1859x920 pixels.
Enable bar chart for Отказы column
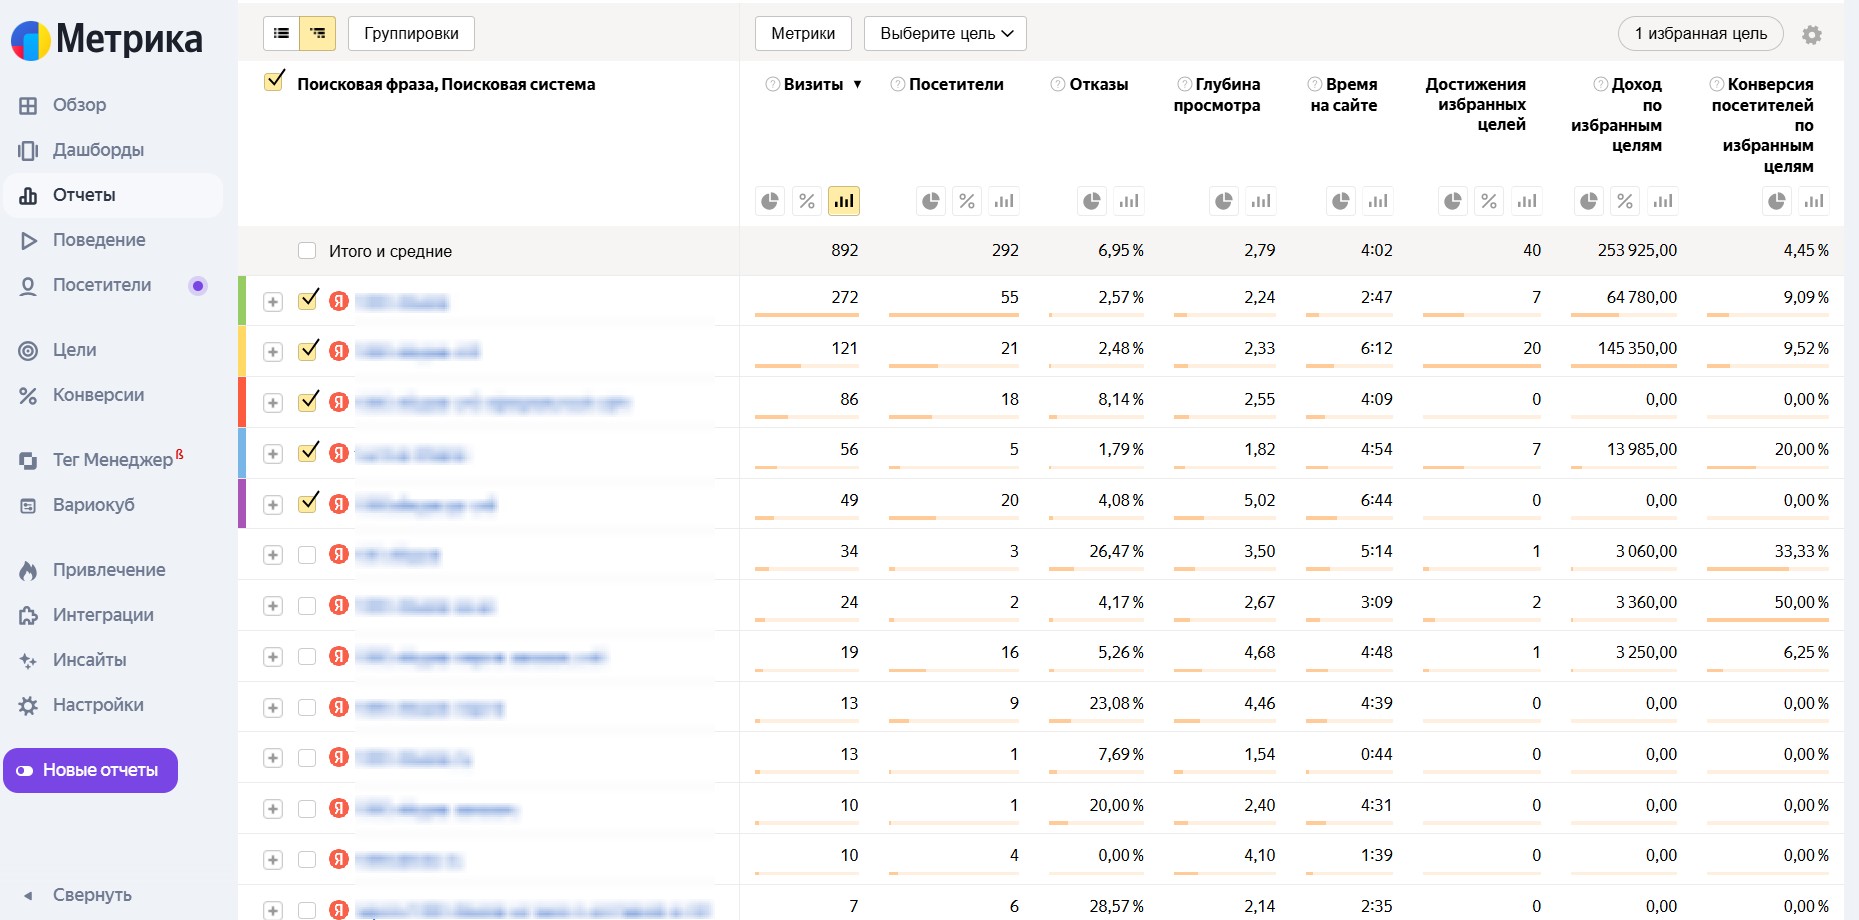[x=1129, y=201]
